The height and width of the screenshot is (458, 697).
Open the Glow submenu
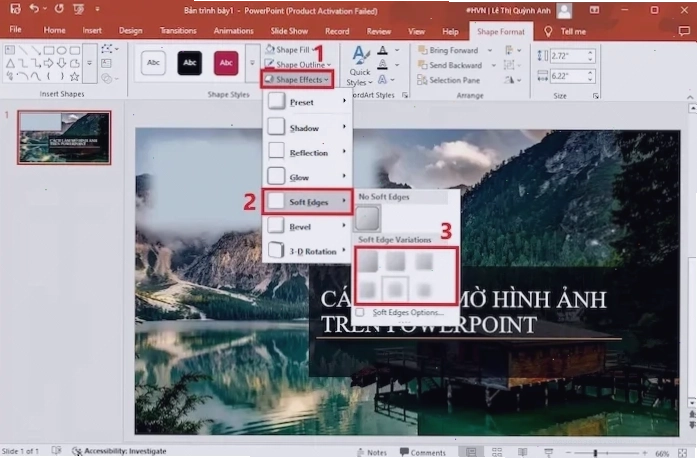coord(307,177)
